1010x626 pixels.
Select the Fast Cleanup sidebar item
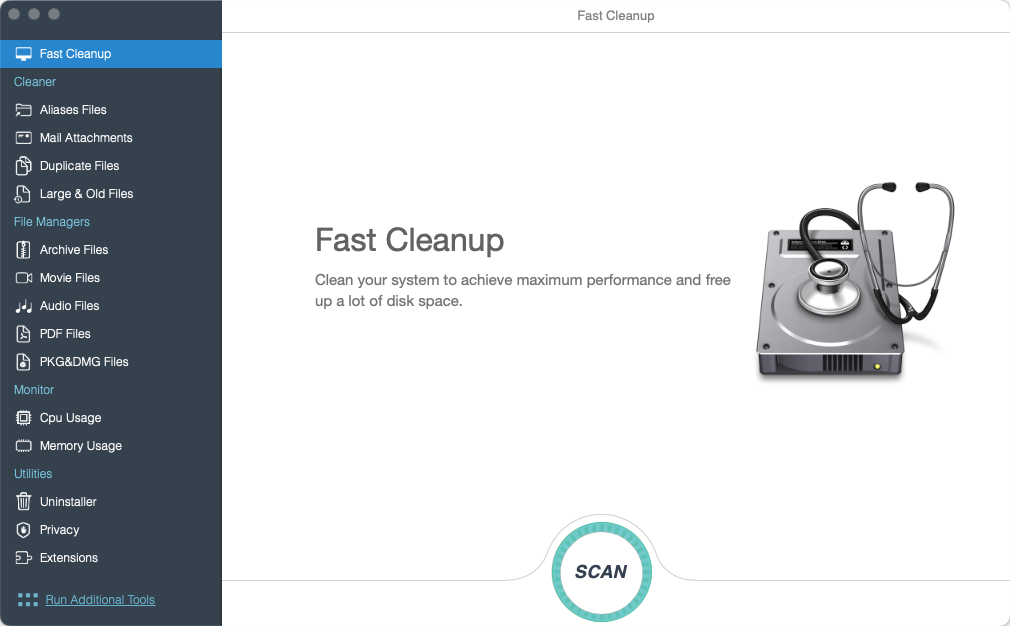[x=75, y=54]
